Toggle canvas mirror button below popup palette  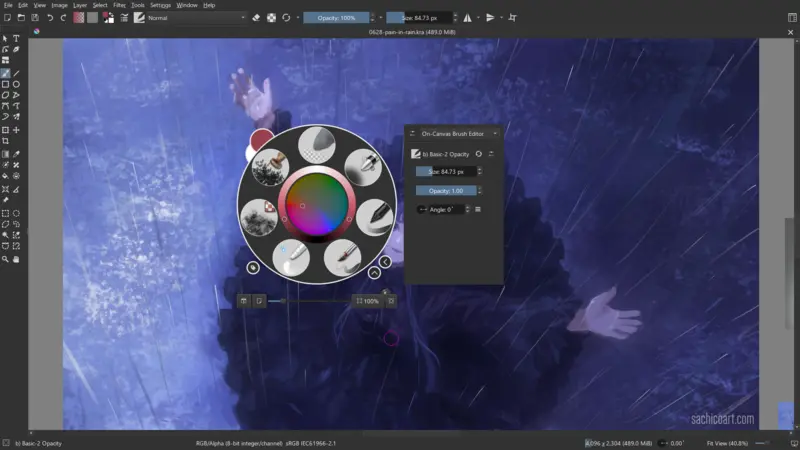(244, 301)
